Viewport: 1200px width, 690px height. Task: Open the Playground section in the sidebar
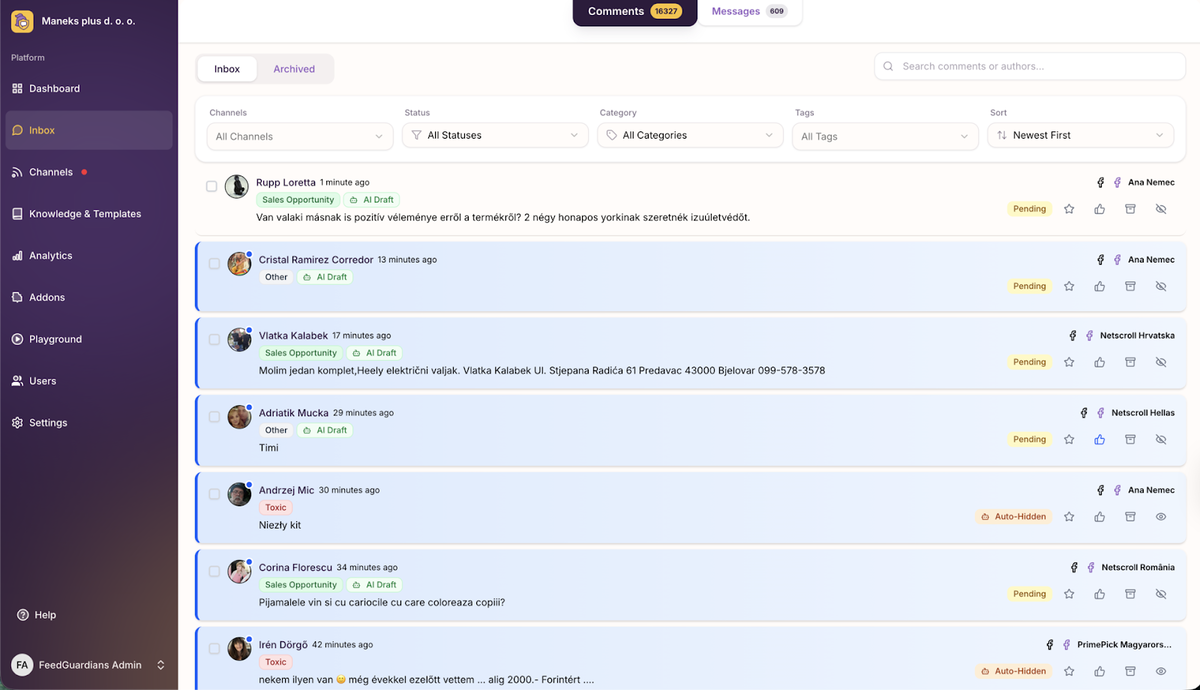pyautogui.click(x=53, y=338)
